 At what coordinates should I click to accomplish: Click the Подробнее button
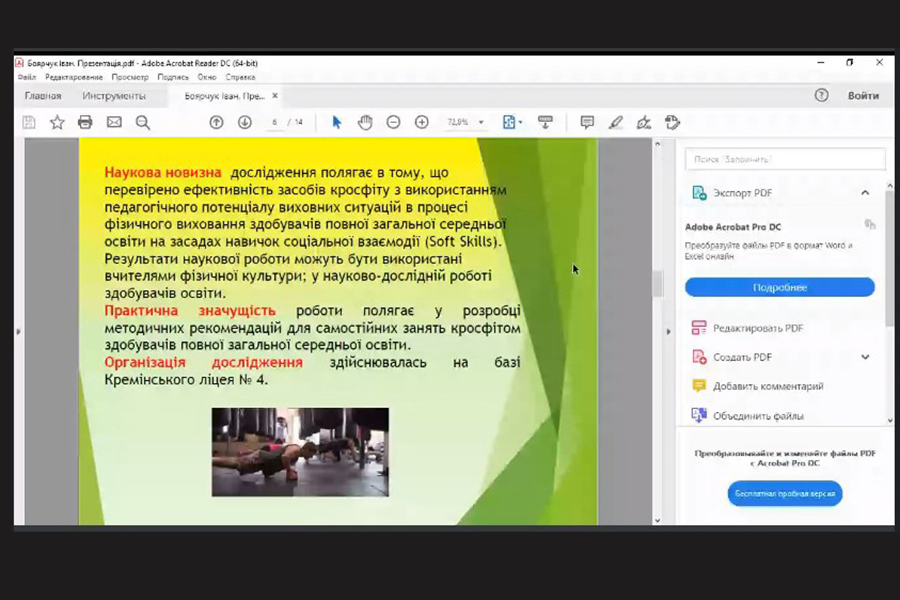(779, 288)
